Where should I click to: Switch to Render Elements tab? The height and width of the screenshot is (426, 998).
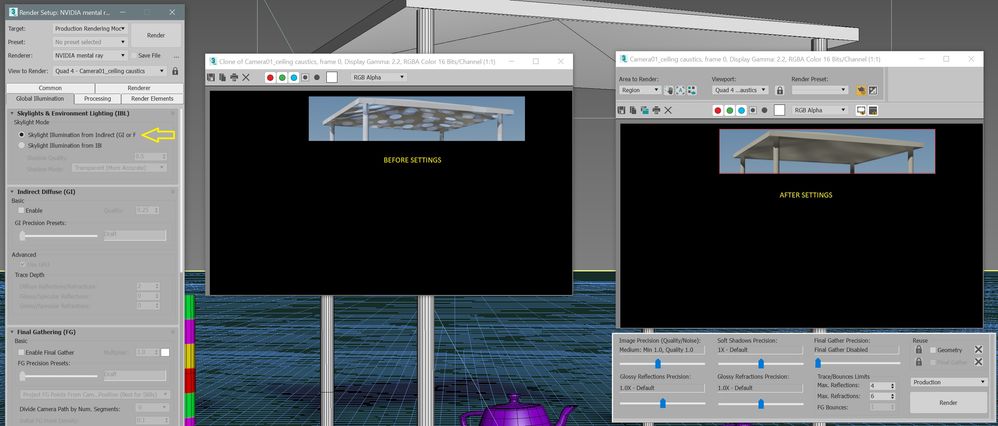click(152, 99)
